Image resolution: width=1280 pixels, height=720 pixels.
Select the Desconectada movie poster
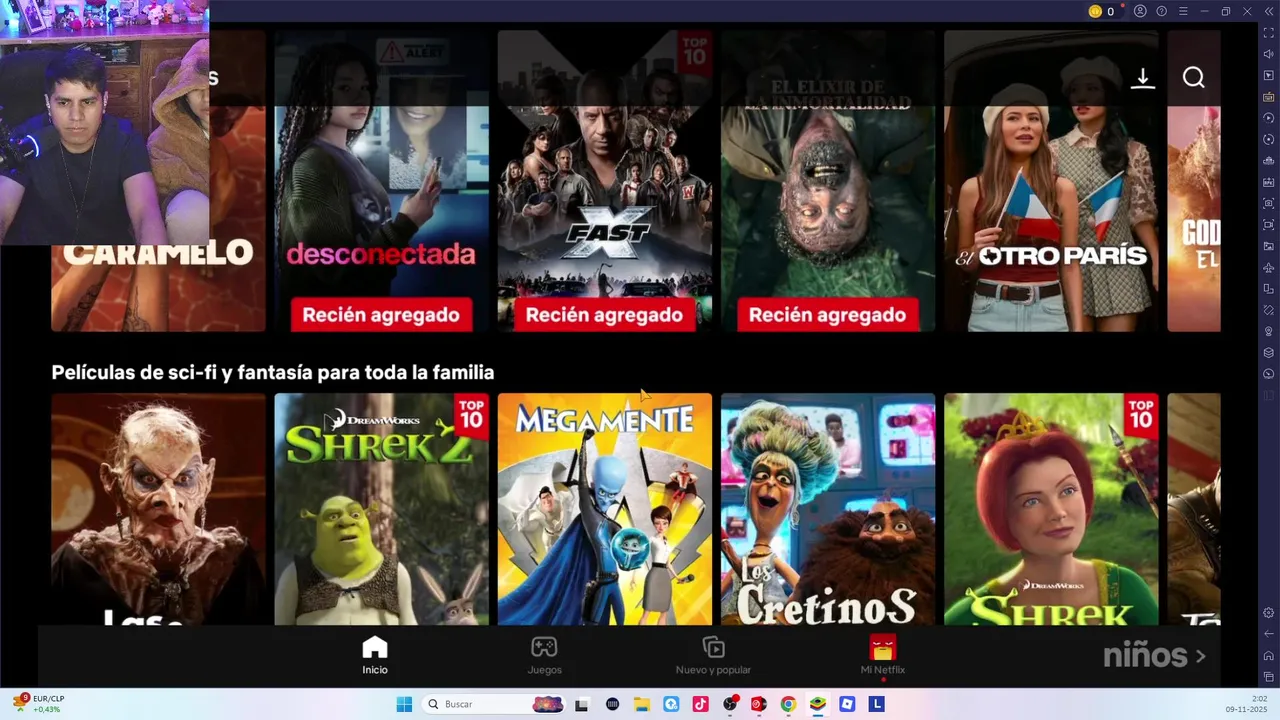(382, 181)
